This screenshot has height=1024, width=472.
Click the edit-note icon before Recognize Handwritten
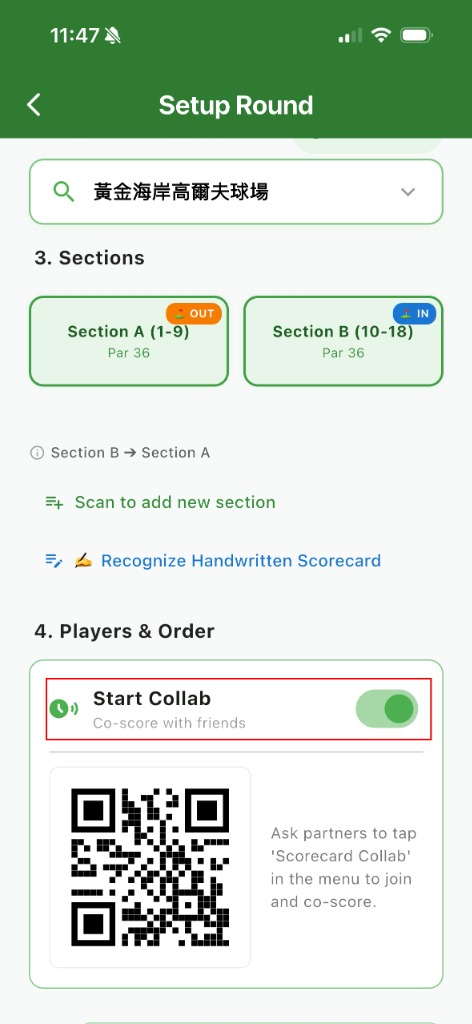click(54, 560)
